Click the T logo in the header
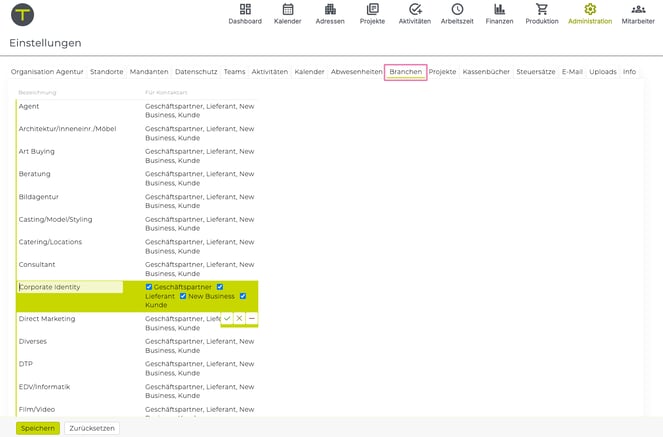The height and width of the screenshot is (437, 663). [22, 14]
